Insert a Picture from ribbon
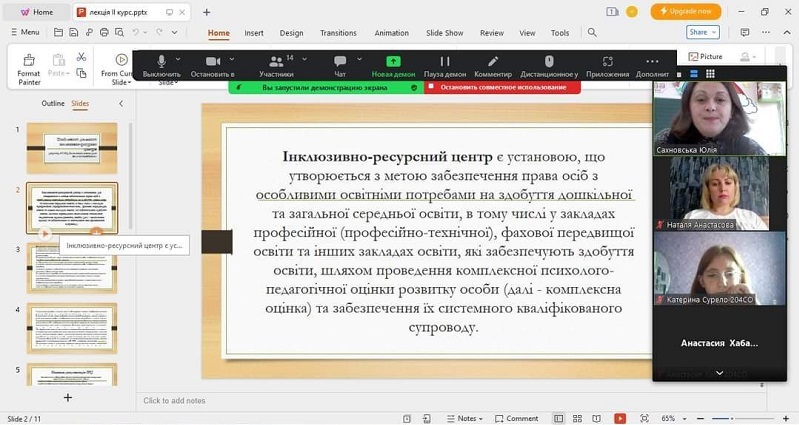 click(x=705, y=57)
